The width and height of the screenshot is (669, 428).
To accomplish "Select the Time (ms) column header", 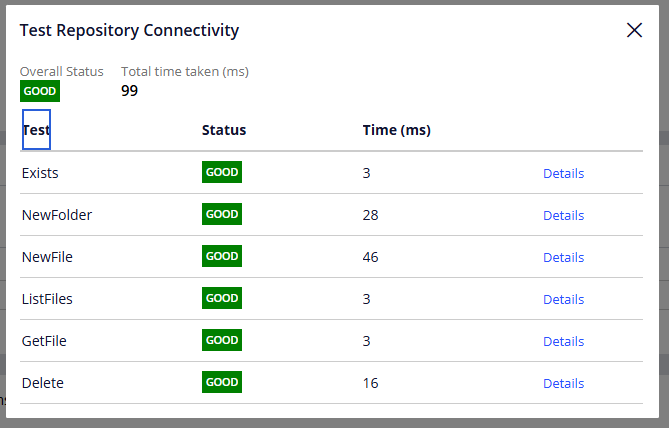I will (x=396, y=130).
